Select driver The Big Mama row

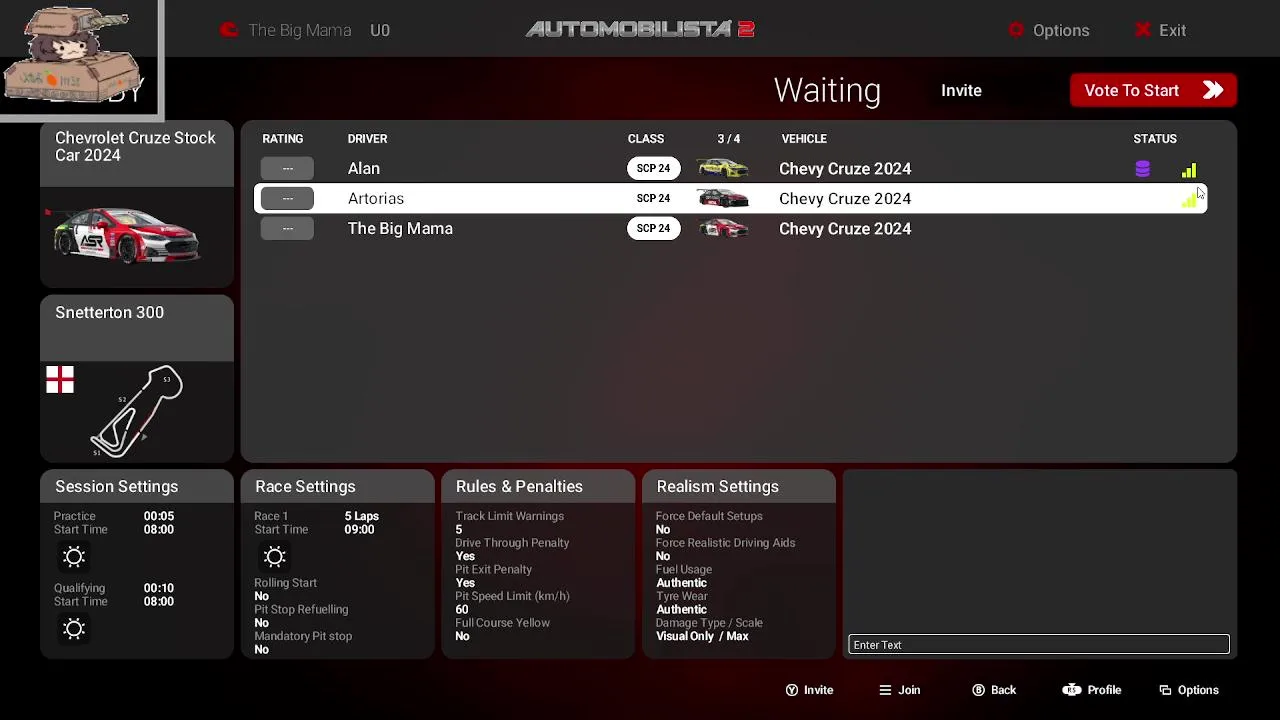pyautogui.click(x=730, y=228)
